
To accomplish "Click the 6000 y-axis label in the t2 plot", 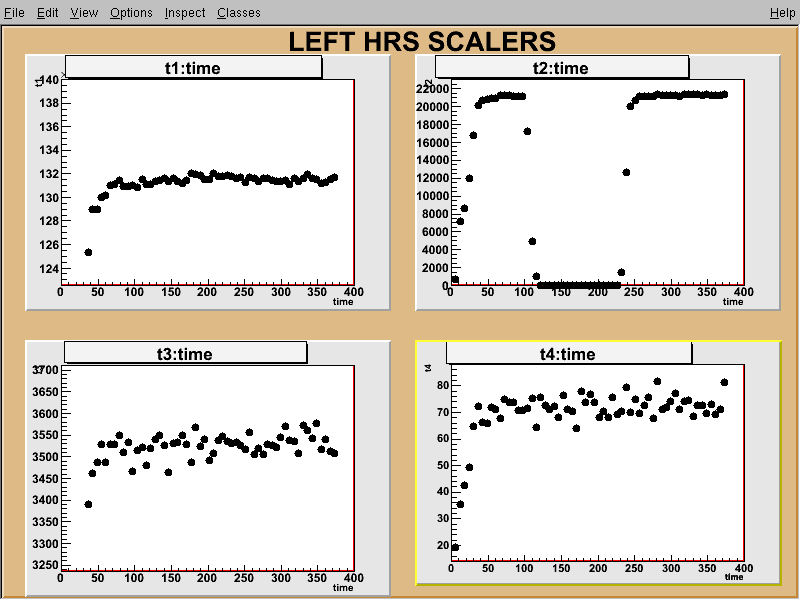I will point(435,232).
